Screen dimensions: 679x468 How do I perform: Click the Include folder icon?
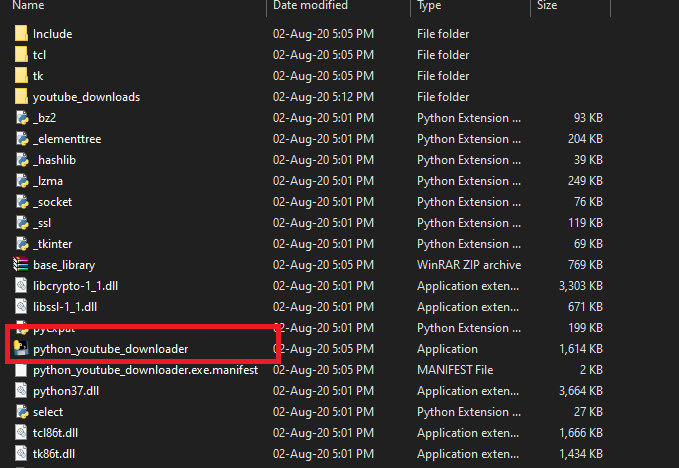pyautogui.click(x=21, y=34)
